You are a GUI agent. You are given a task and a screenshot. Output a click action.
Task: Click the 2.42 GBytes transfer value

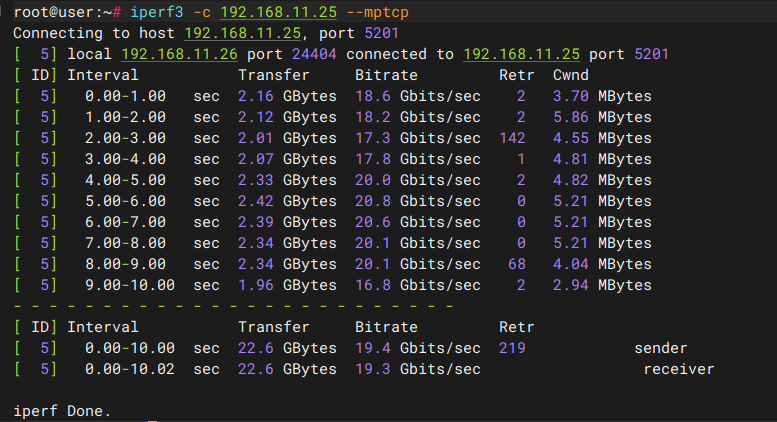click(x=287, y=201)
